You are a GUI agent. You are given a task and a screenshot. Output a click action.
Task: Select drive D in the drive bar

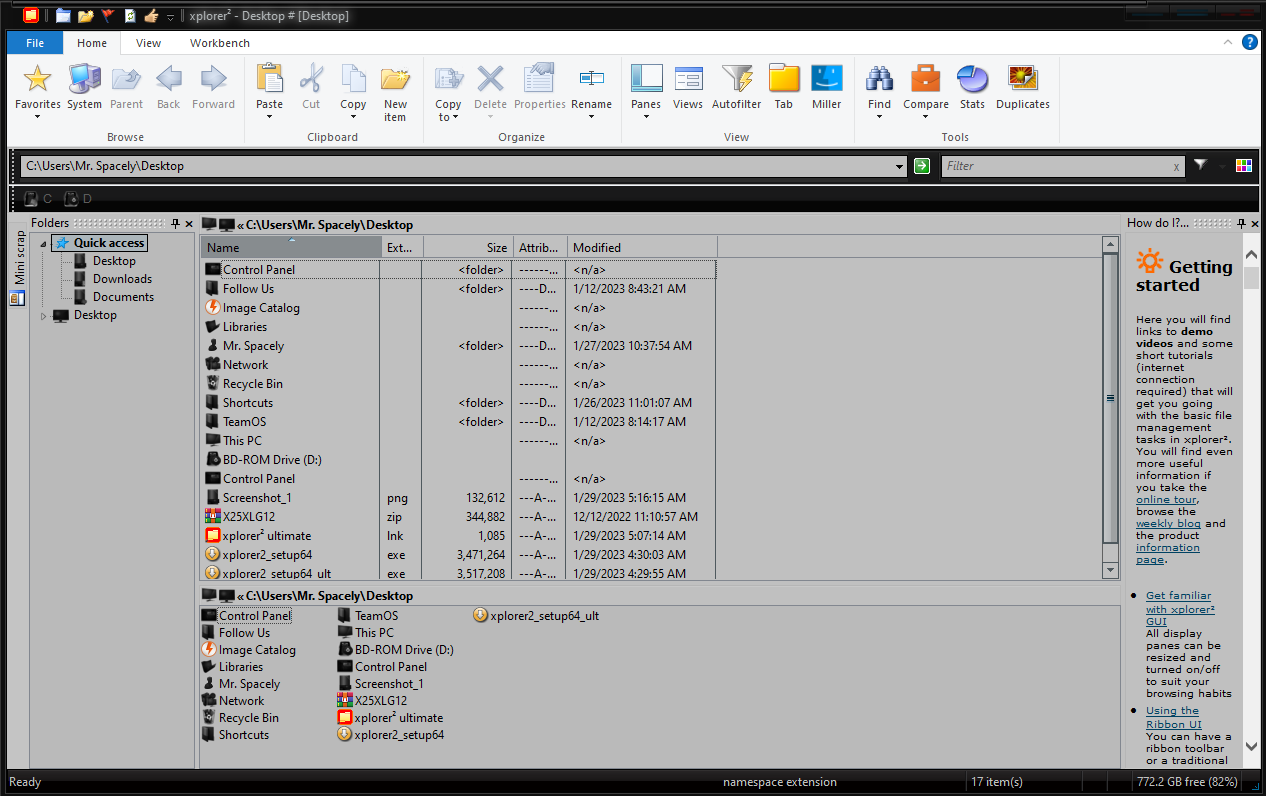[x=78, y=199]
